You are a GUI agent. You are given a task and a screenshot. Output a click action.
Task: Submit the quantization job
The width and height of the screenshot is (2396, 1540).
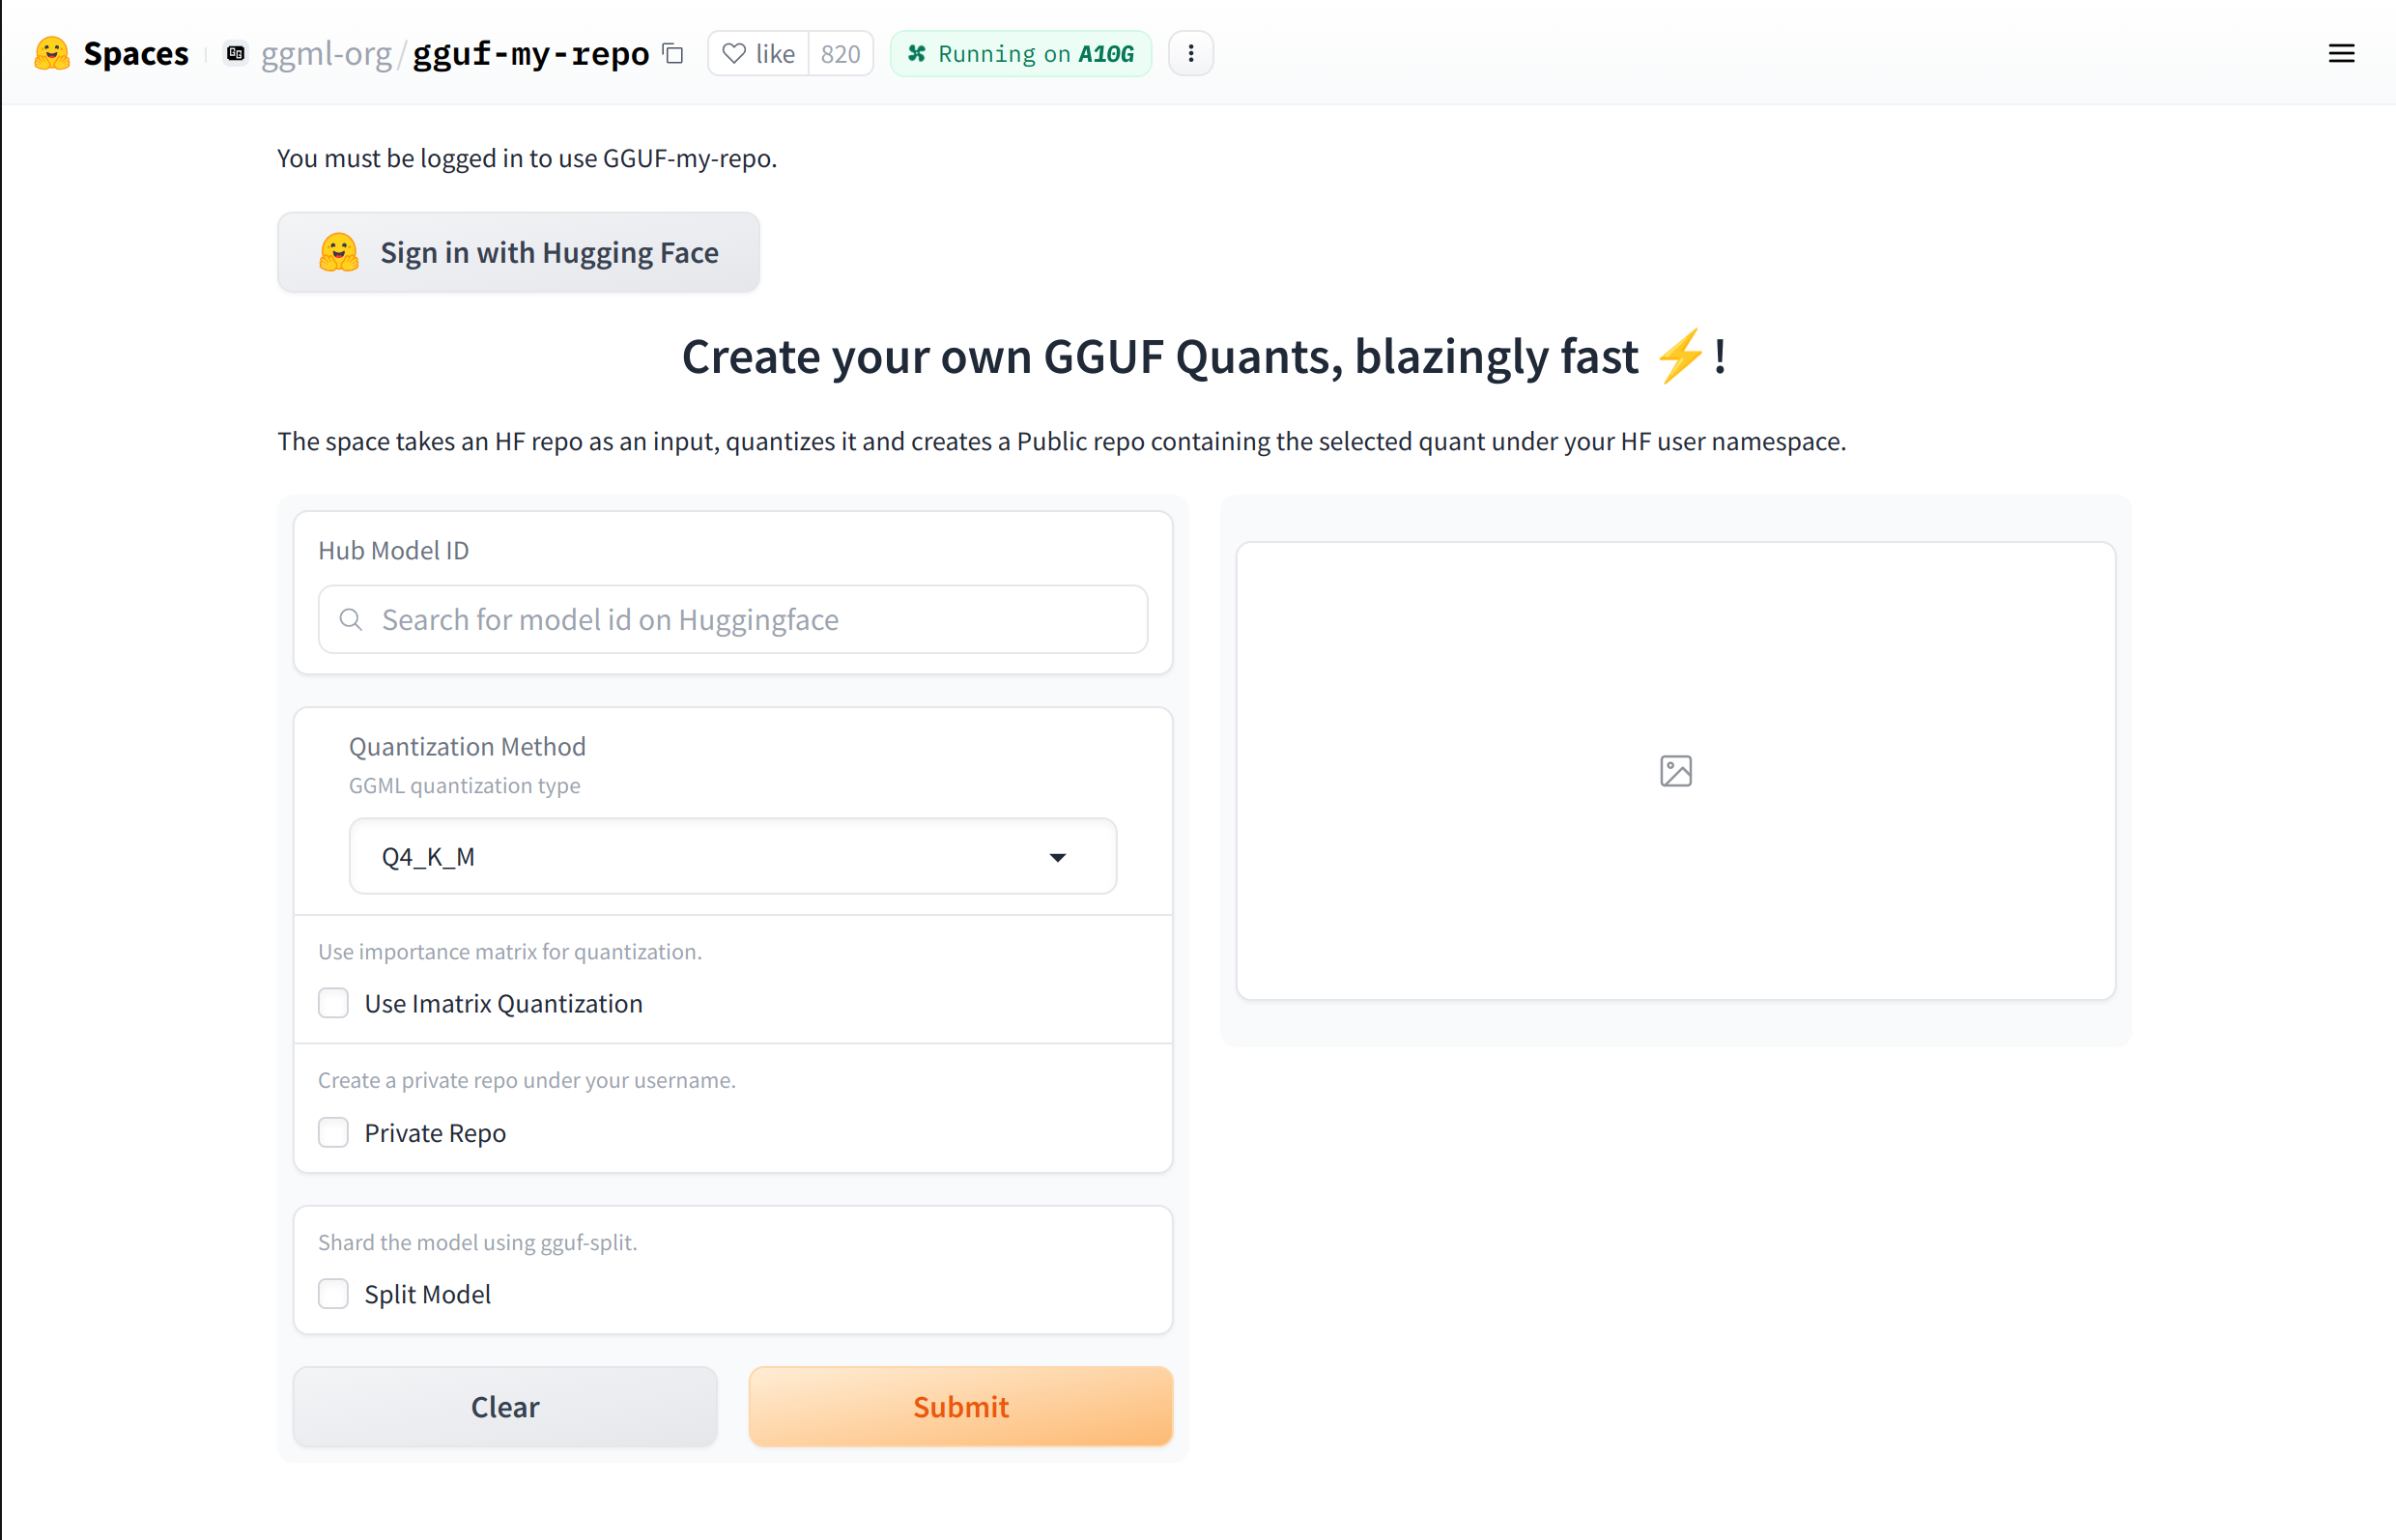click(960, 1406)
